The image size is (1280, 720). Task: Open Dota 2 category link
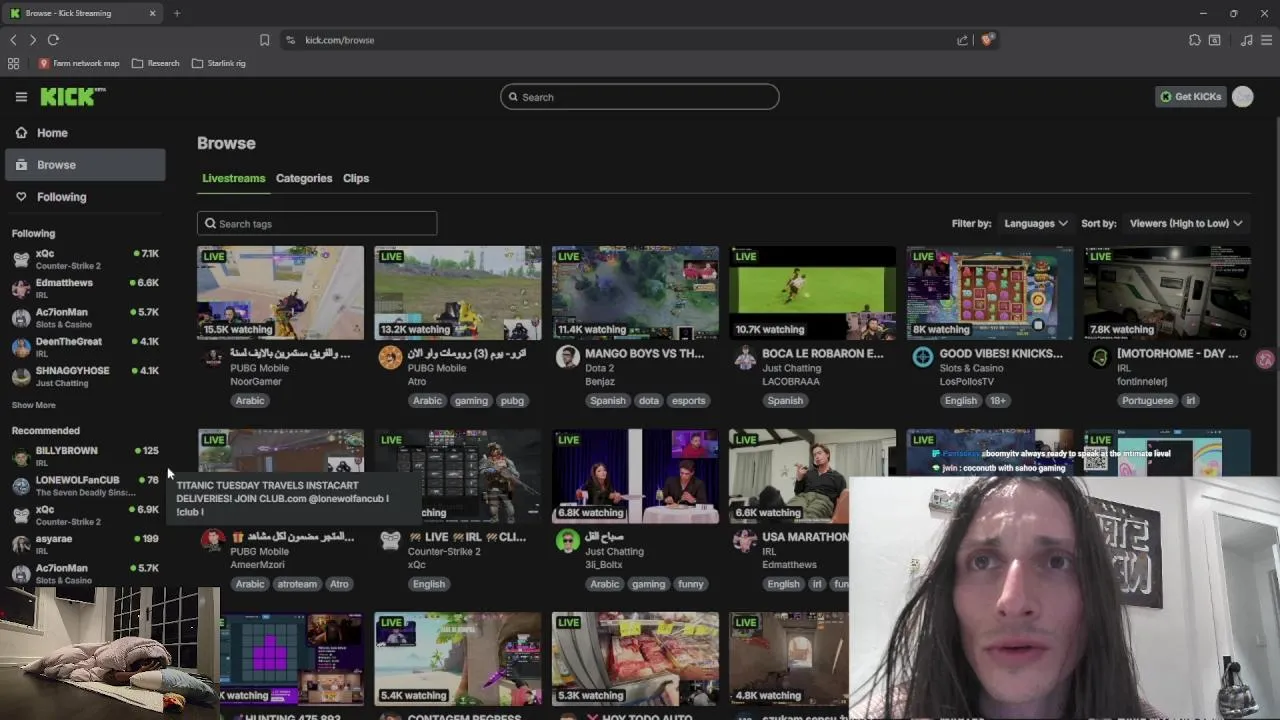(x=599, y=368)
